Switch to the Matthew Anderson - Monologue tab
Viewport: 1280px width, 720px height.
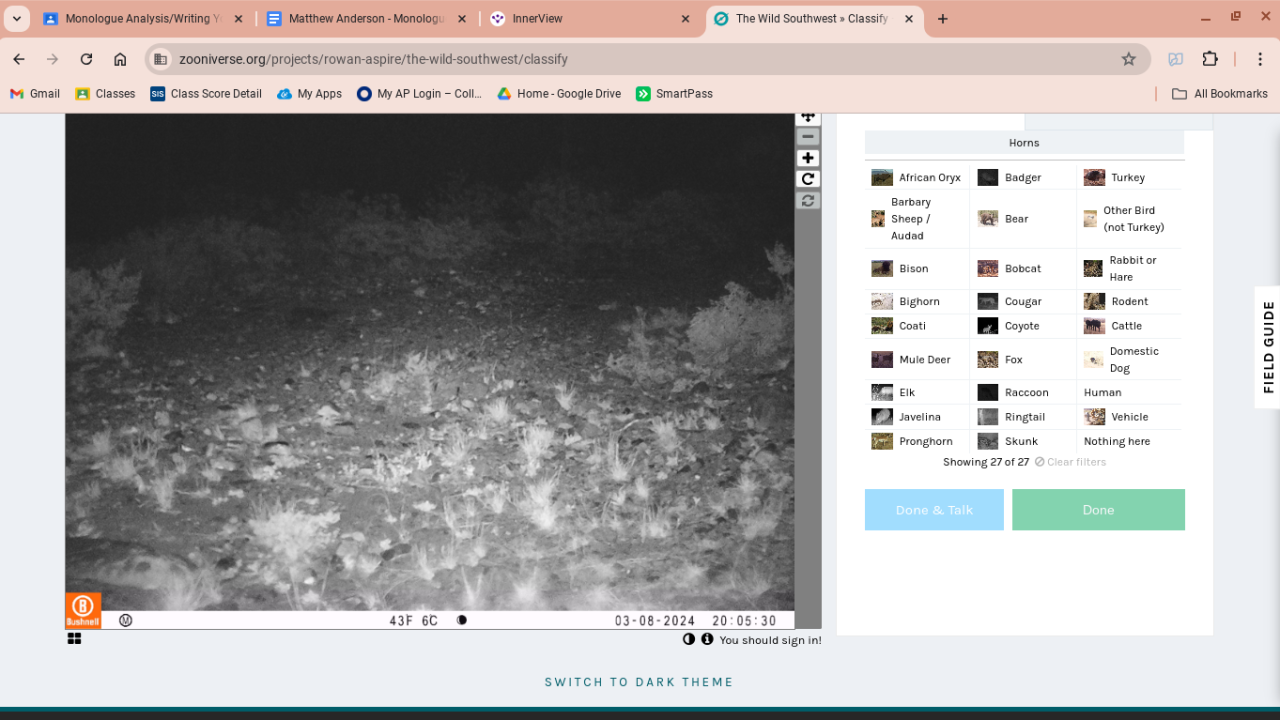366,19
